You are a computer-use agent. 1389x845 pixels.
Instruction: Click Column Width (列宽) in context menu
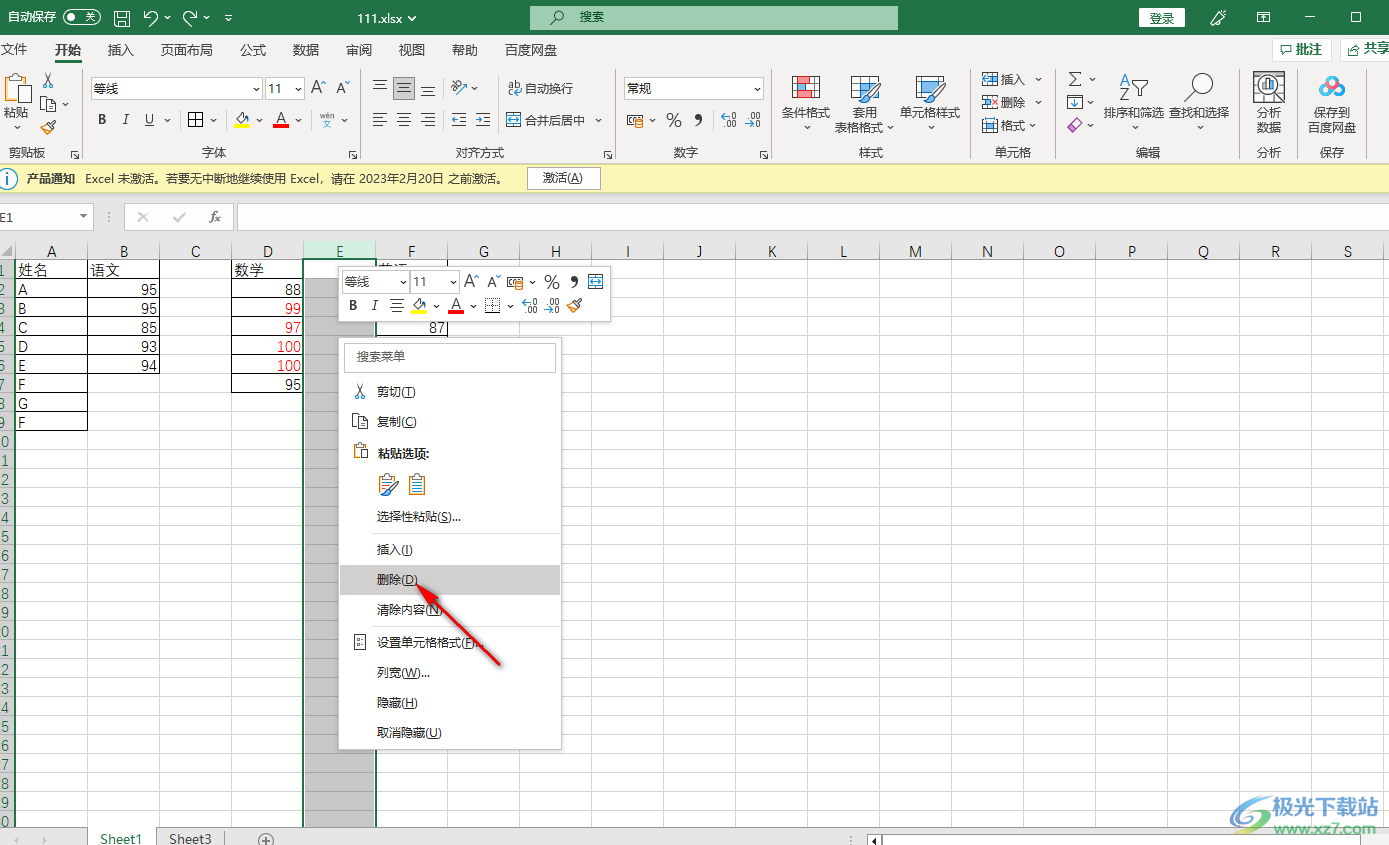[450, 673]
